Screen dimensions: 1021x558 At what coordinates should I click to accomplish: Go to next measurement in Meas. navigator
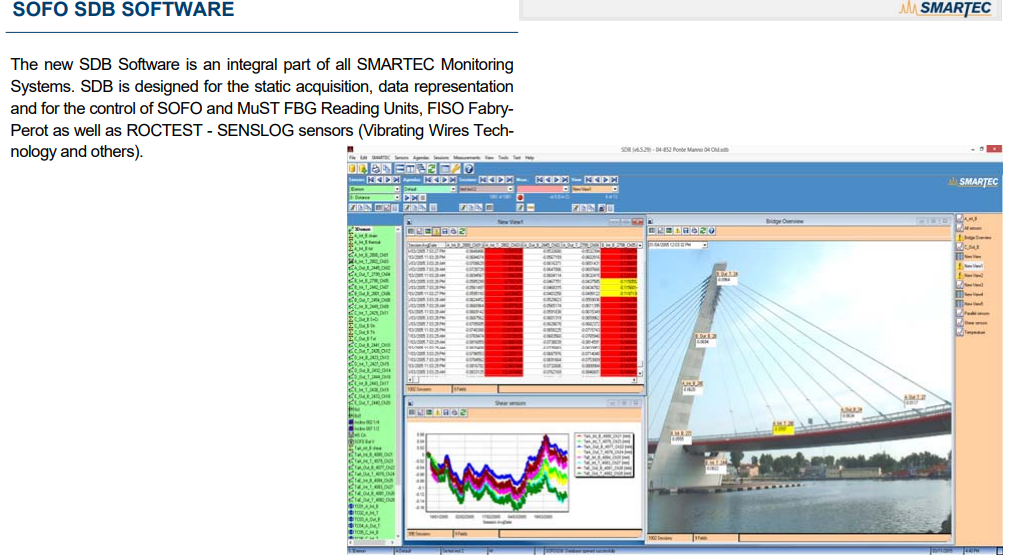click(x=556, y=180)
